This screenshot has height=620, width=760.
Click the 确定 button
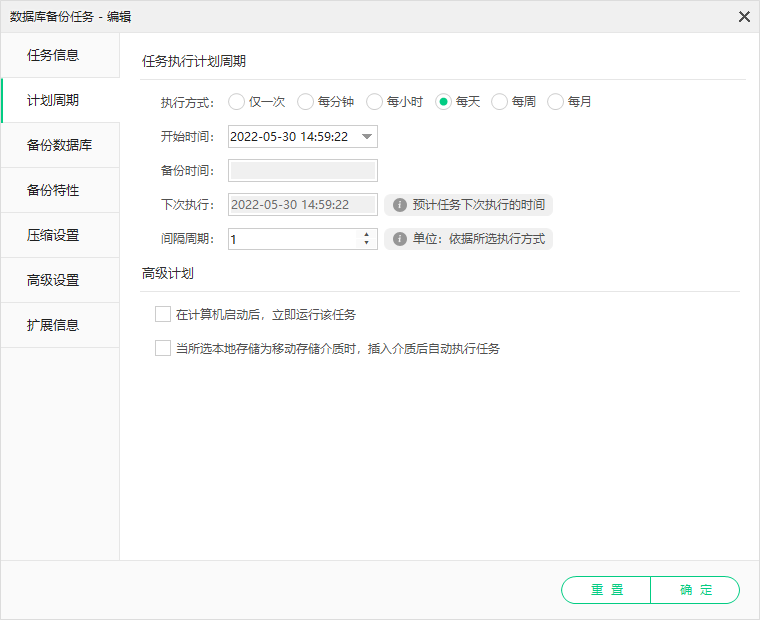coord(695,590)
